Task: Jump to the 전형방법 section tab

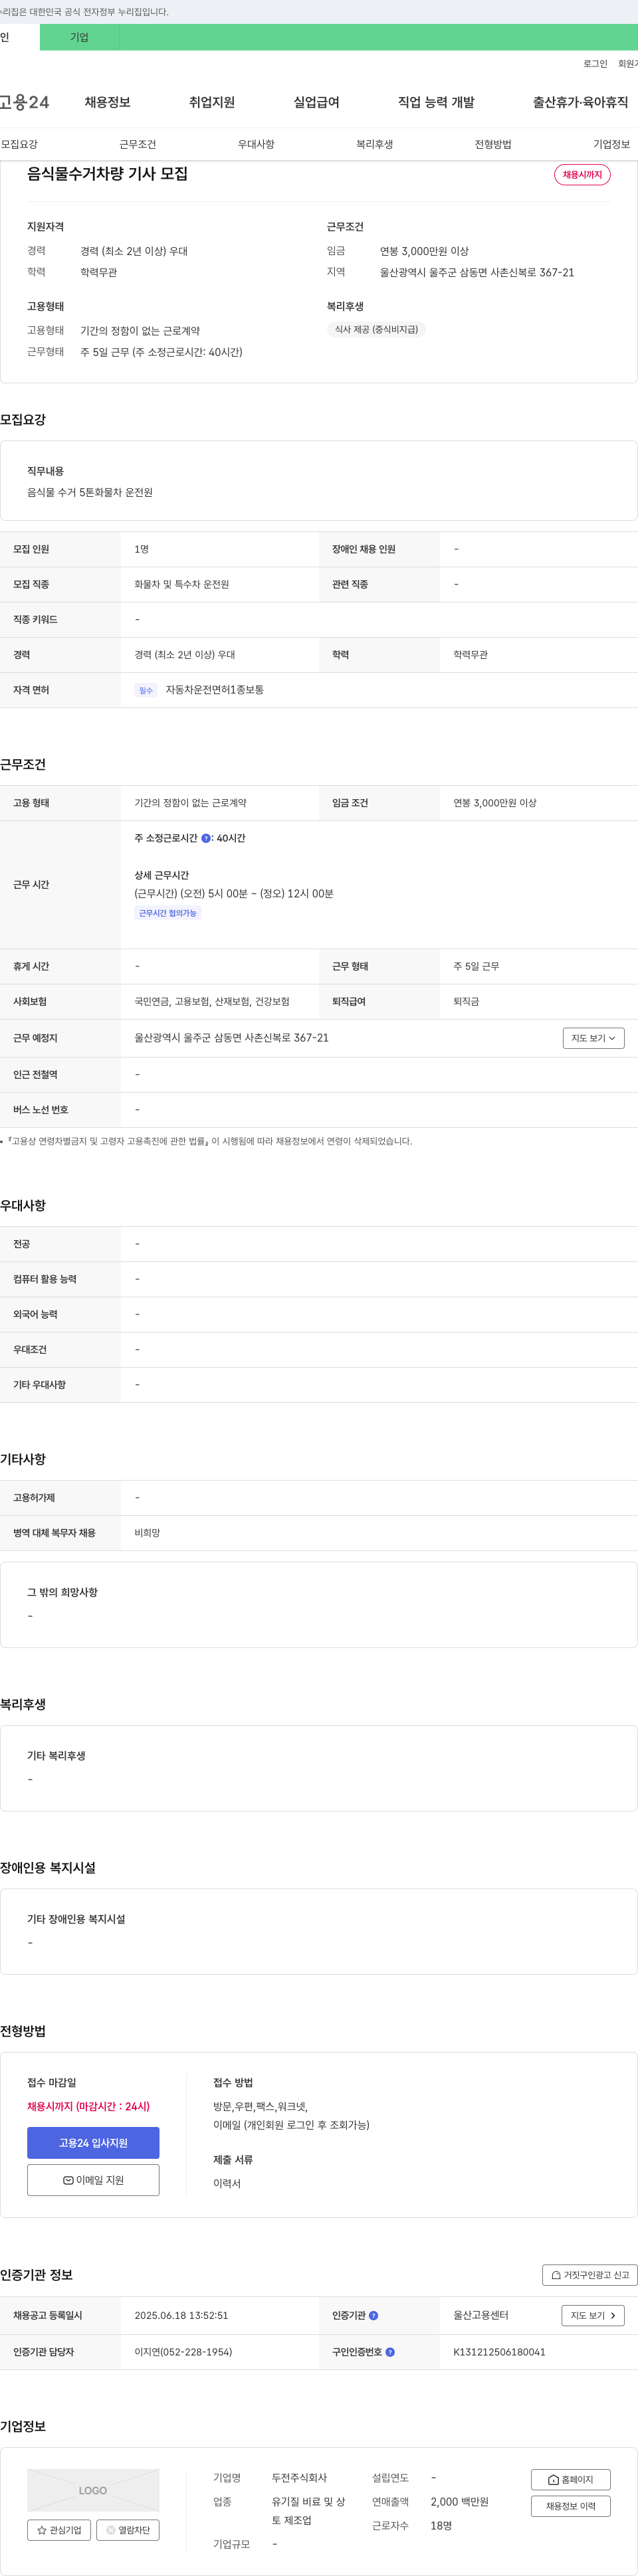Action: [x=493, y=144]
